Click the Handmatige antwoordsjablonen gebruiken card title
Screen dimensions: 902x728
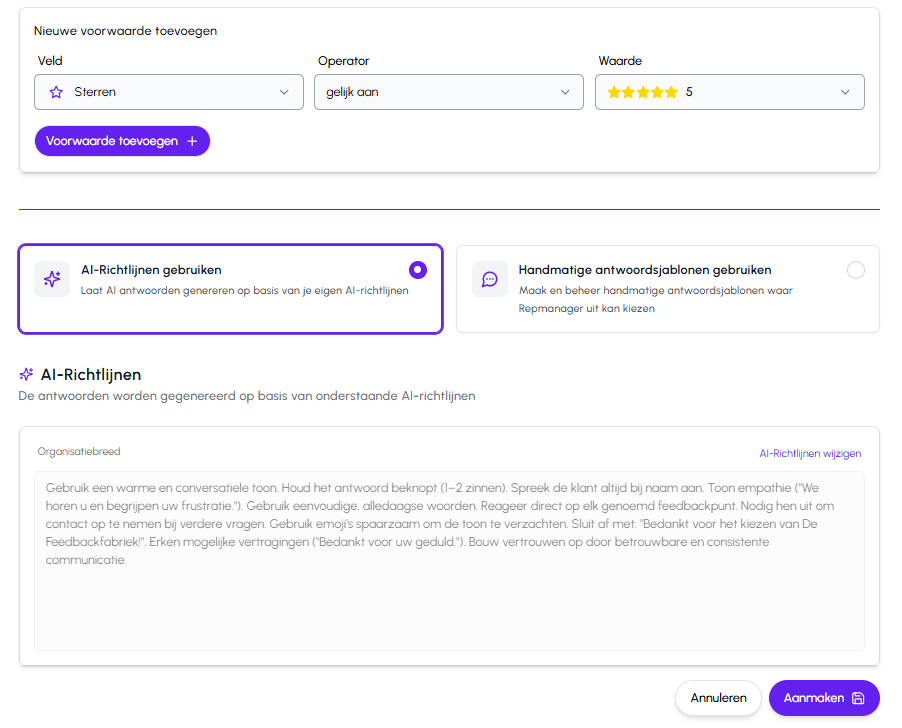645,270
